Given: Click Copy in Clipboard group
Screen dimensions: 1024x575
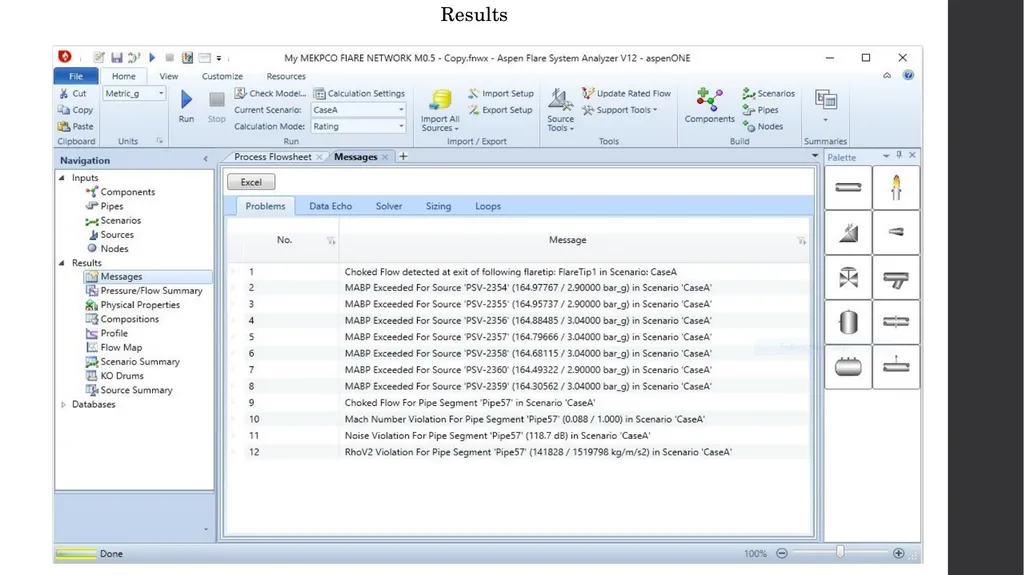Looking at the screenshot, I should 75,110.
